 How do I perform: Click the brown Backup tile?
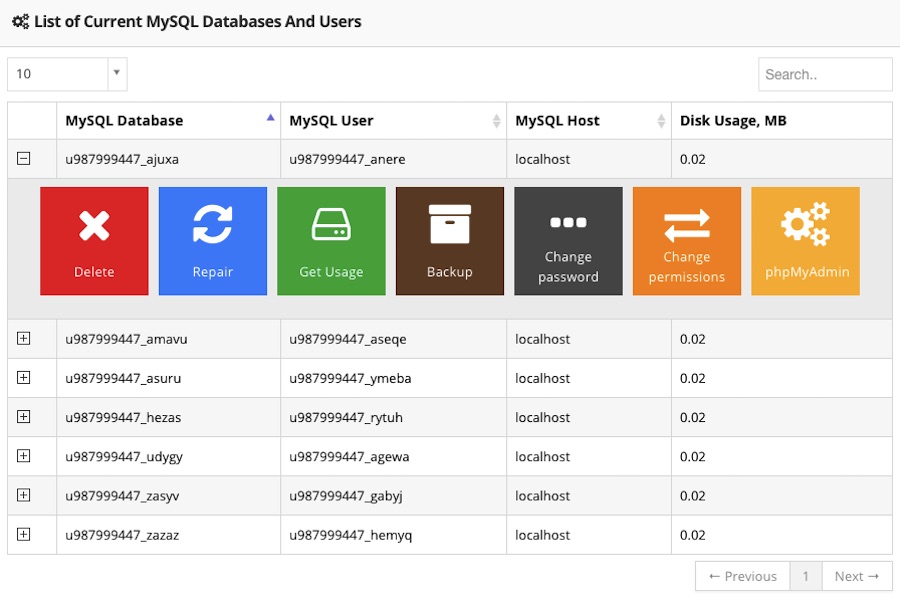tap(450, 241)
